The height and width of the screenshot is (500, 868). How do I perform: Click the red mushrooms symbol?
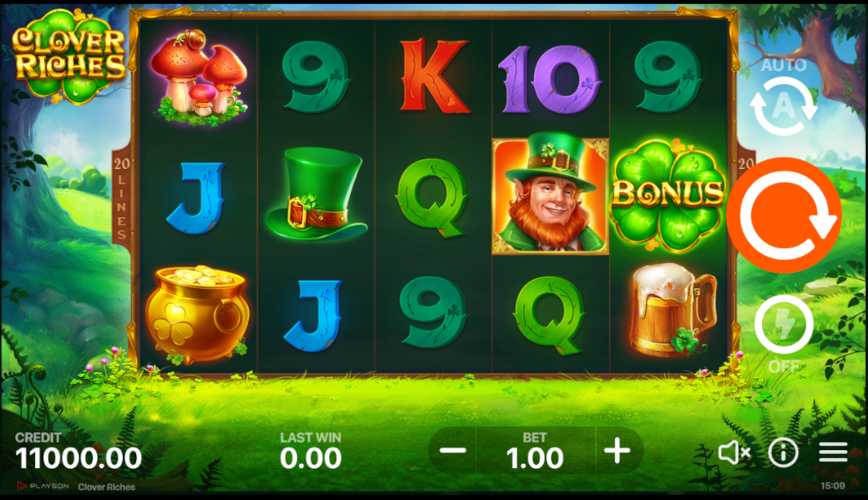click(x=199, y=77)
